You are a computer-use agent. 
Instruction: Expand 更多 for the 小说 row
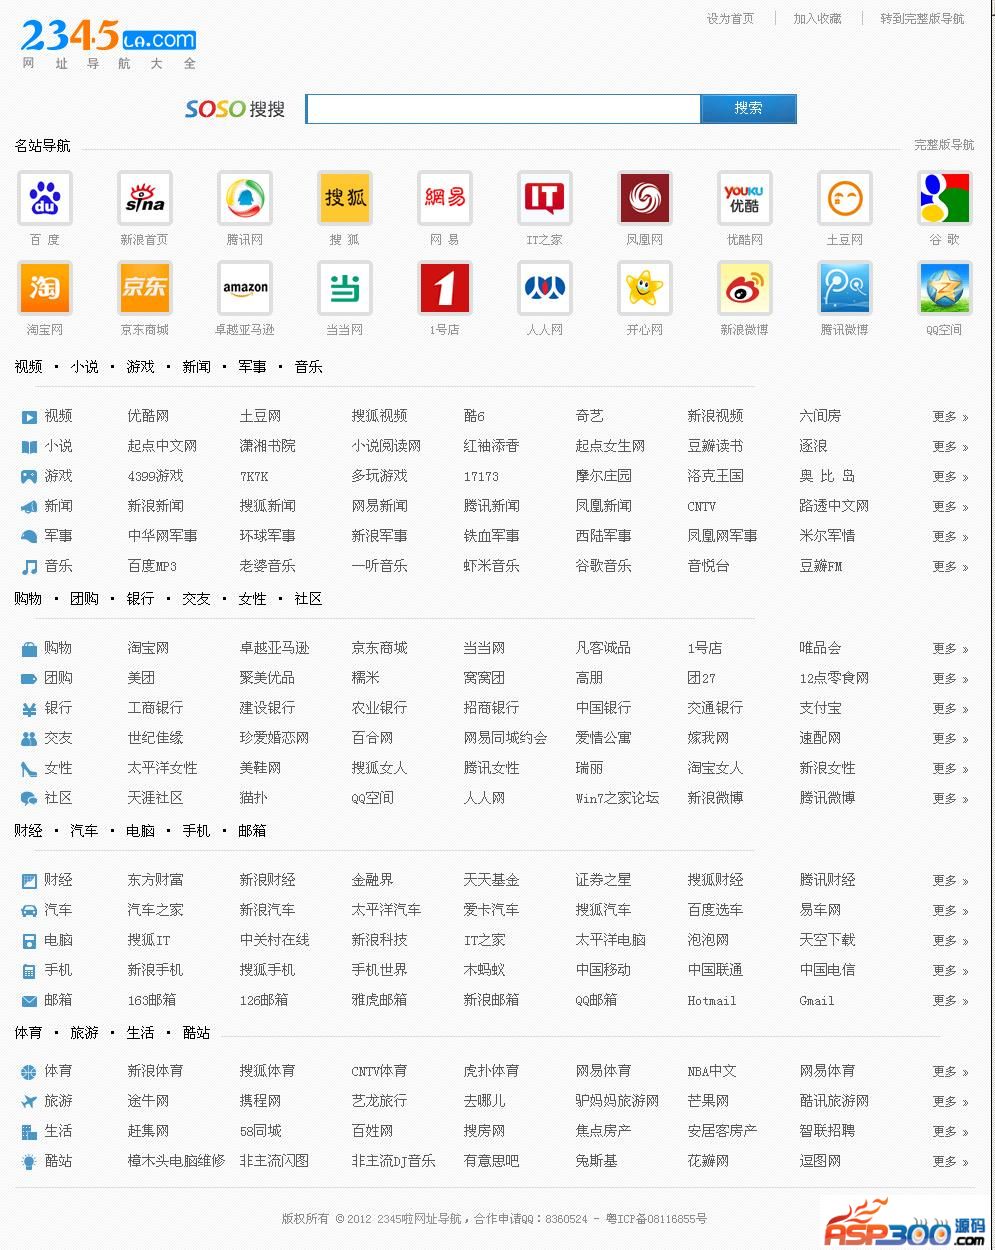pos(950,447)
